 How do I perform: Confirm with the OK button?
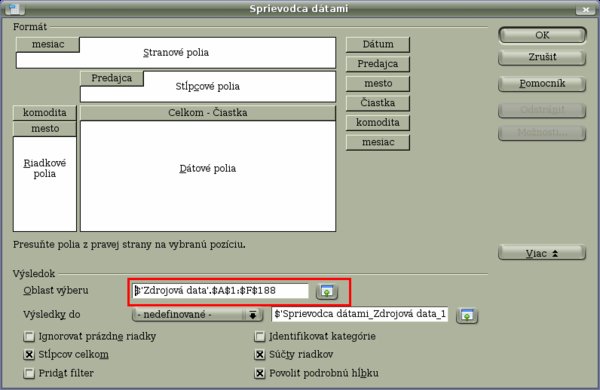(542, 35)
